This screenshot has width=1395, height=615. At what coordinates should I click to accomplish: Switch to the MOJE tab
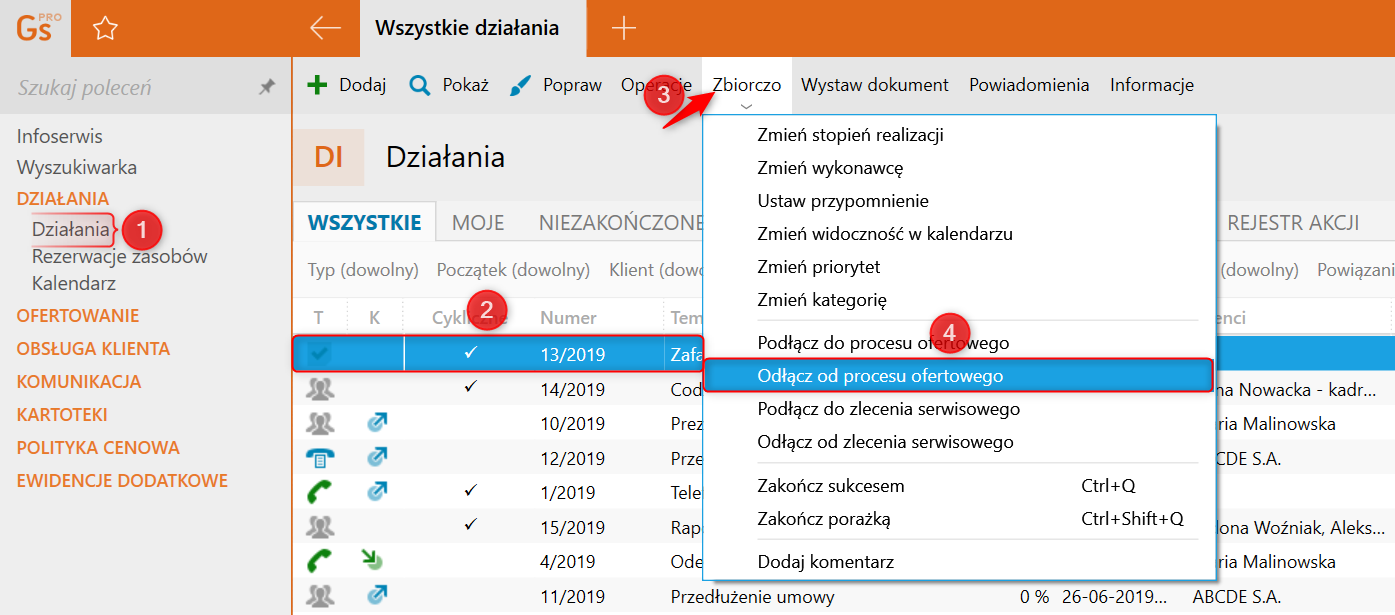478,223
